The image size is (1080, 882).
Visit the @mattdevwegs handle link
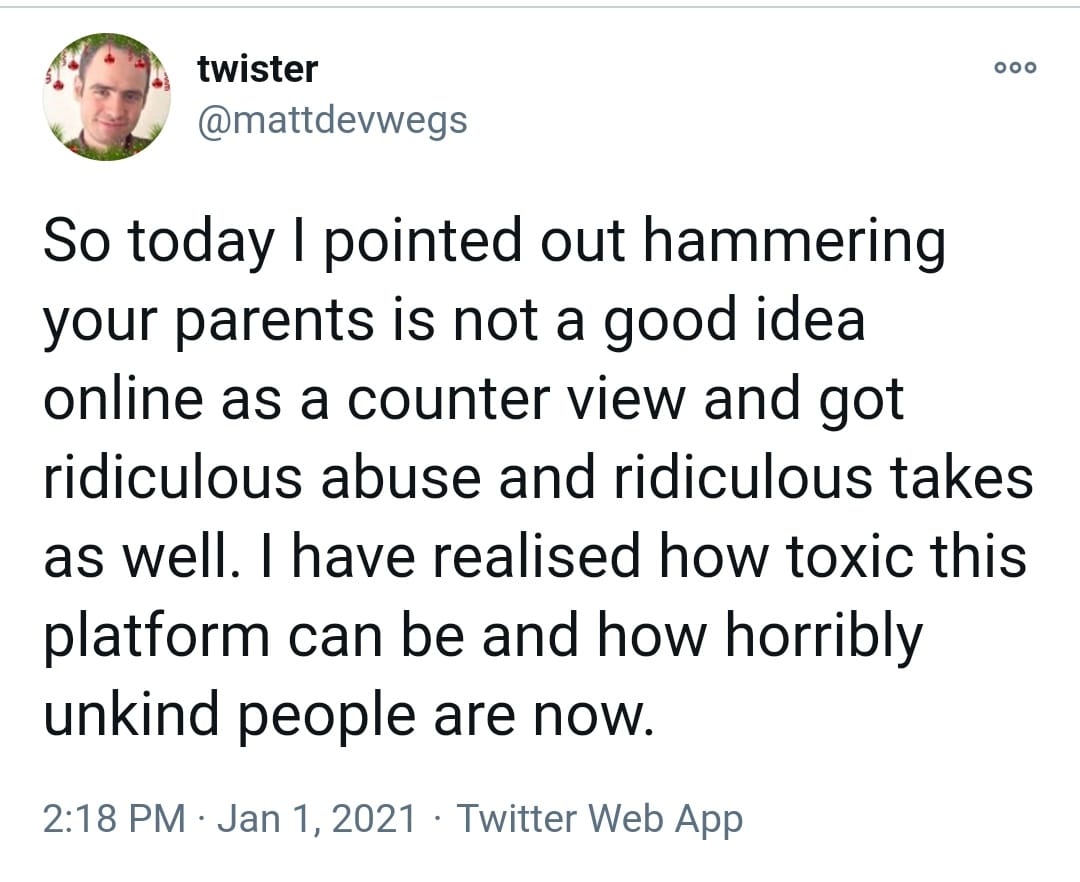(x=332, y=120)
